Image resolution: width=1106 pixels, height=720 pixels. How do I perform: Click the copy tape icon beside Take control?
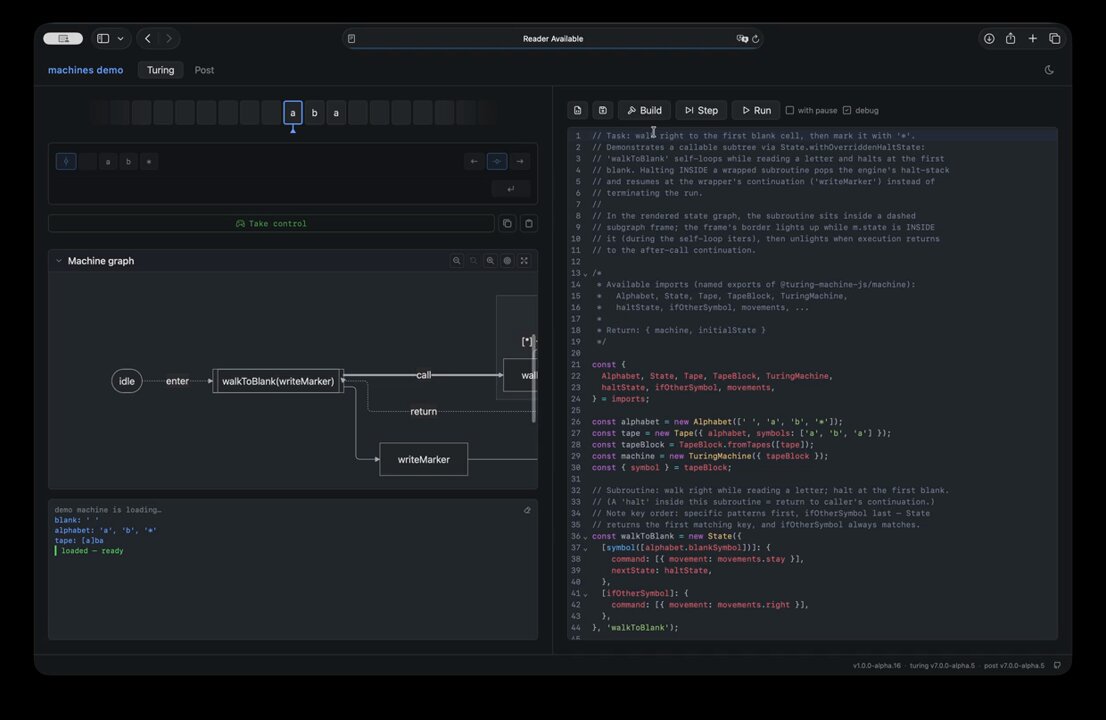click(x=507, y=224)
